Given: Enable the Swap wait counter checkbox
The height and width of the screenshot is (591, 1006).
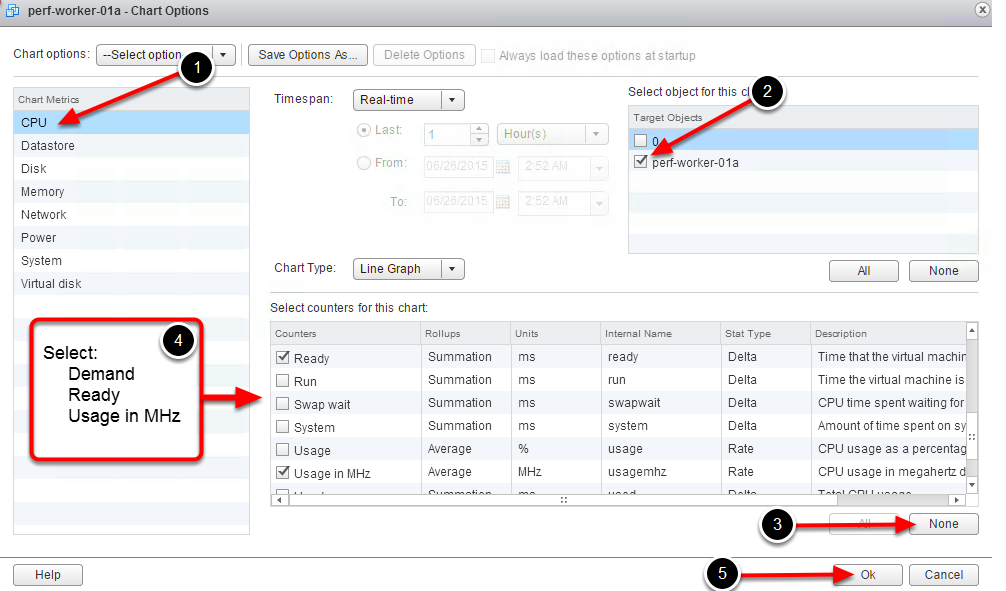Looking at the screenshot, I should [x=283, y=404].
